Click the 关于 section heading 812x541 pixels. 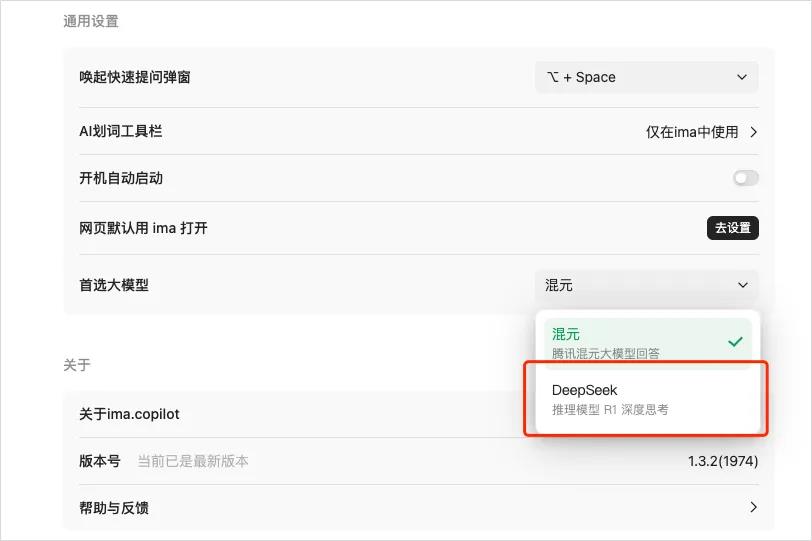[x=77, y=365]
